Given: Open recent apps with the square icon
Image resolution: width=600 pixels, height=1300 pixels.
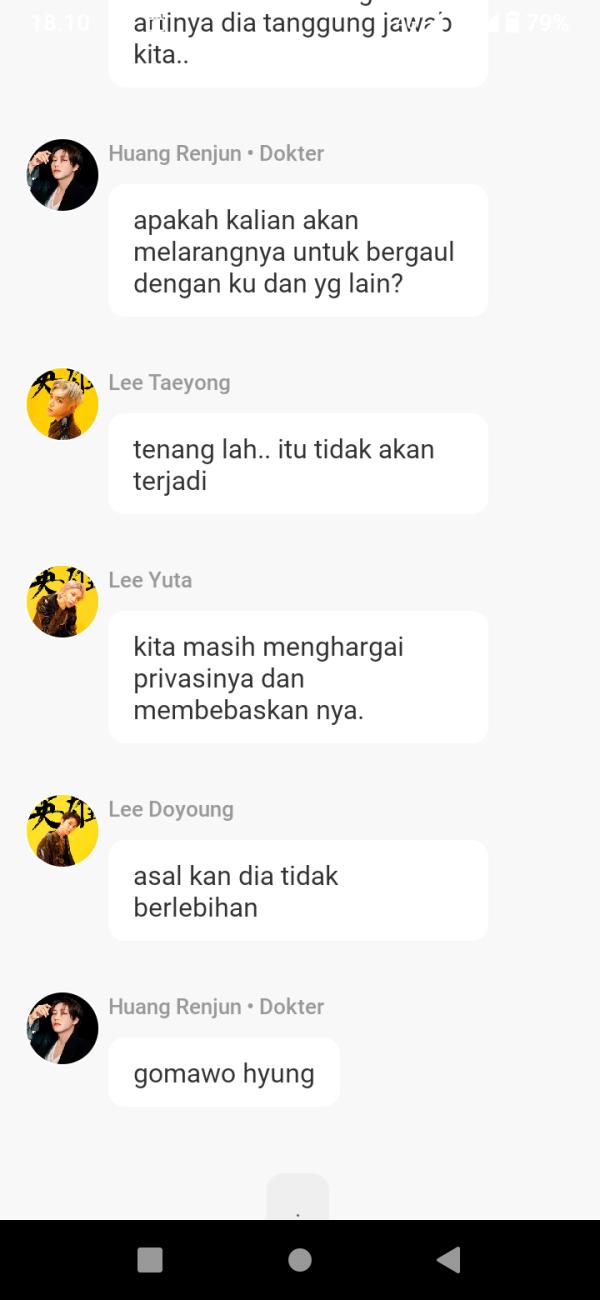Looking at the screenshot, I should (x=150, y=1259).
